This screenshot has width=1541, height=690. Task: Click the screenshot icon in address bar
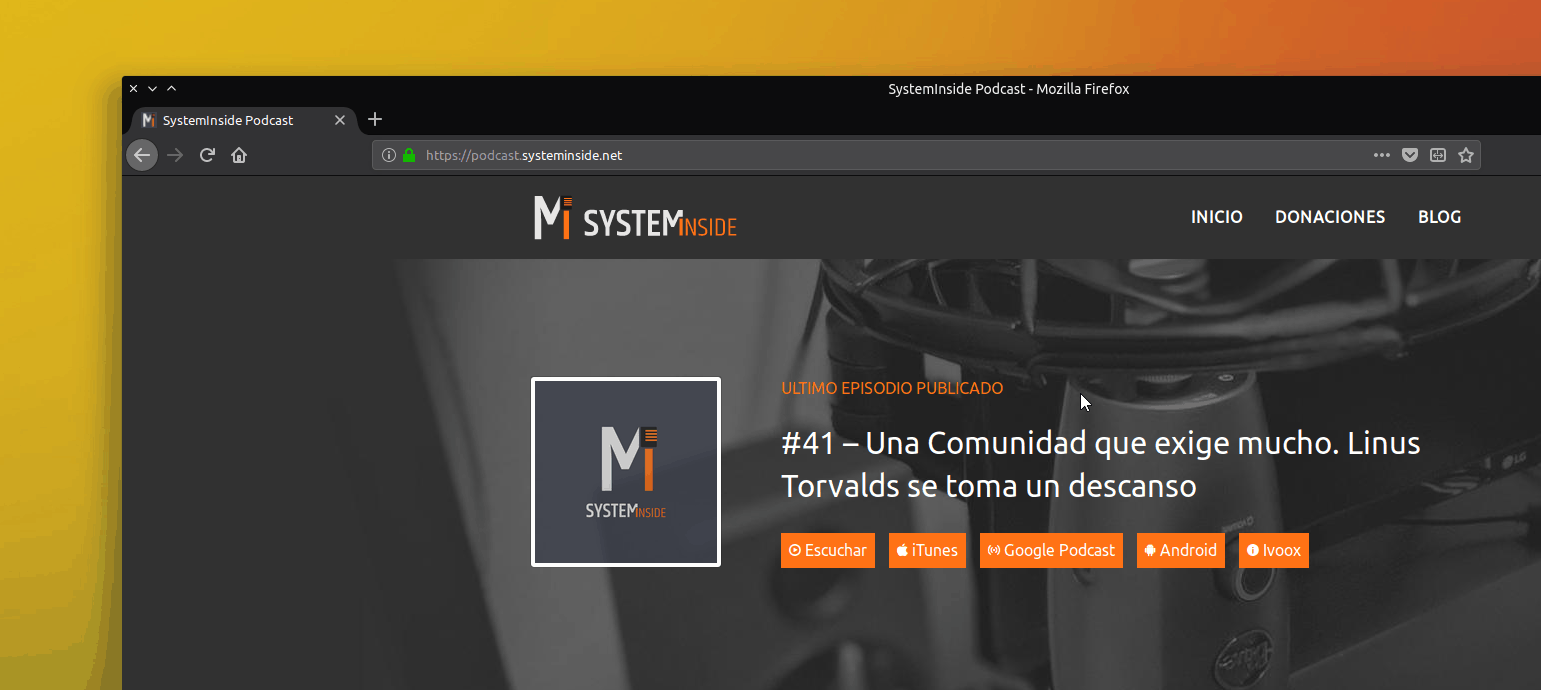pyautogui.click(x=1438, y=155)
